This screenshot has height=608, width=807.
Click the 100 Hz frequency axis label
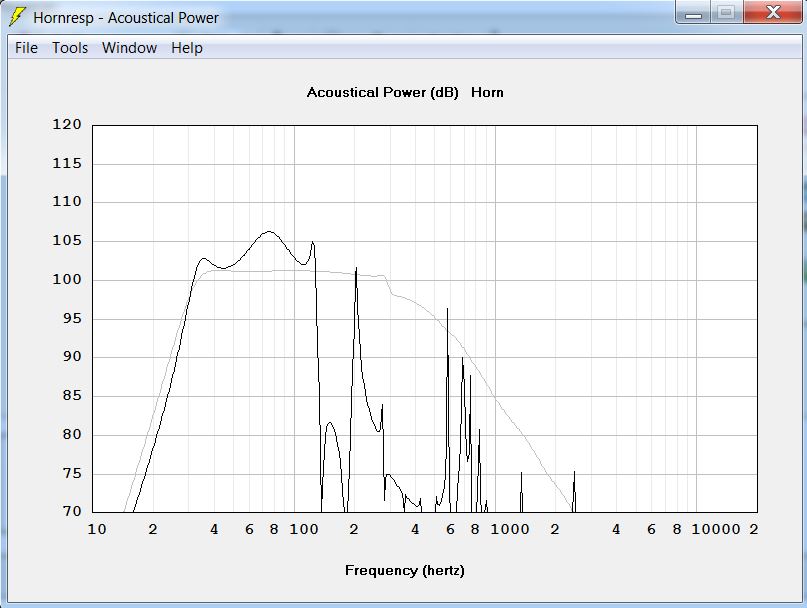[304, 529]
